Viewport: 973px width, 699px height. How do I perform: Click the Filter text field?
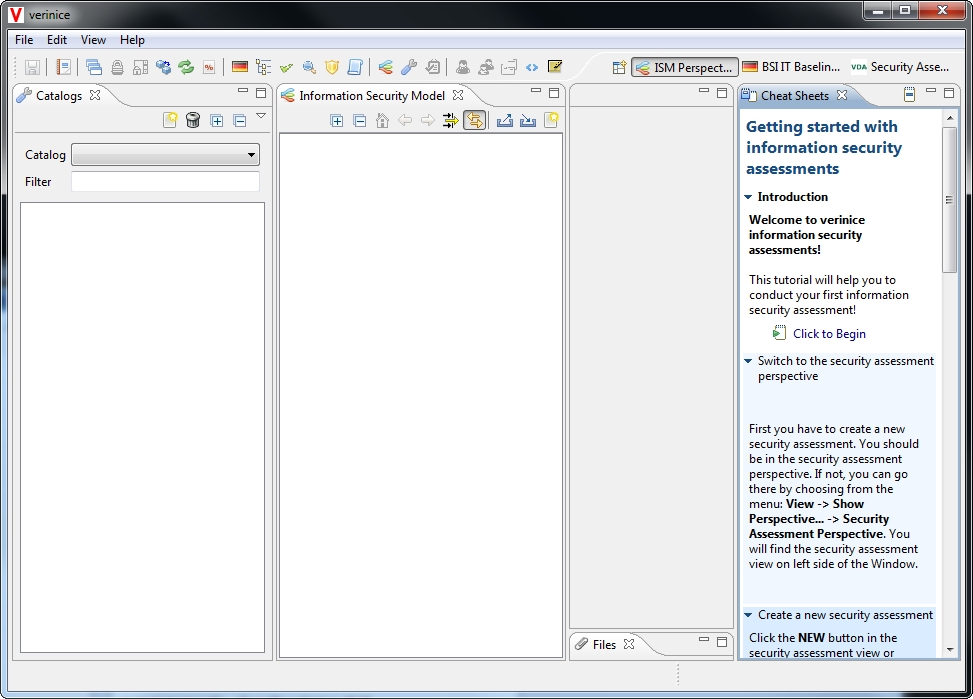coord(165,182)
